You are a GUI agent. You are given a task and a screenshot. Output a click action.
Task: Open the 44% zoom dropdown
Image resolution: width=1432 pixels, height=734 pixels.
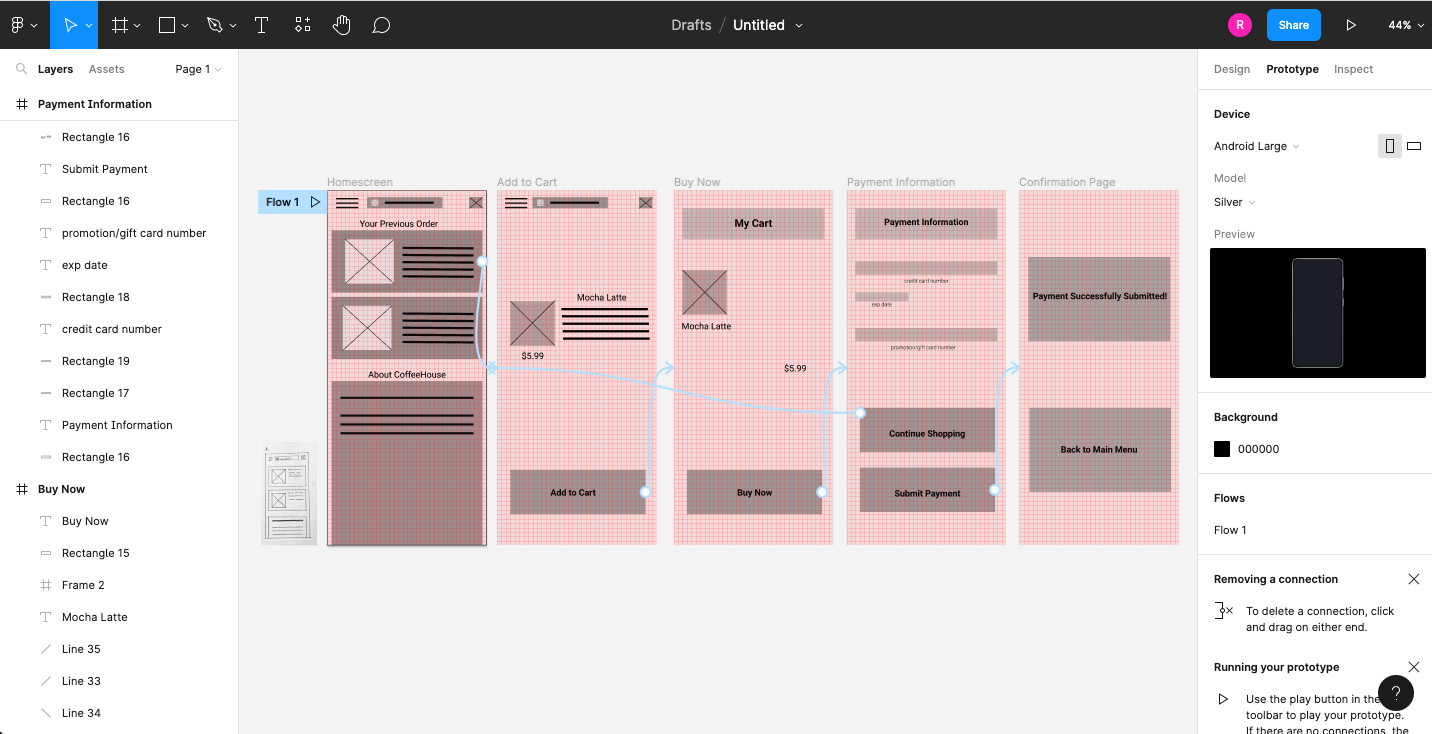1406,25
